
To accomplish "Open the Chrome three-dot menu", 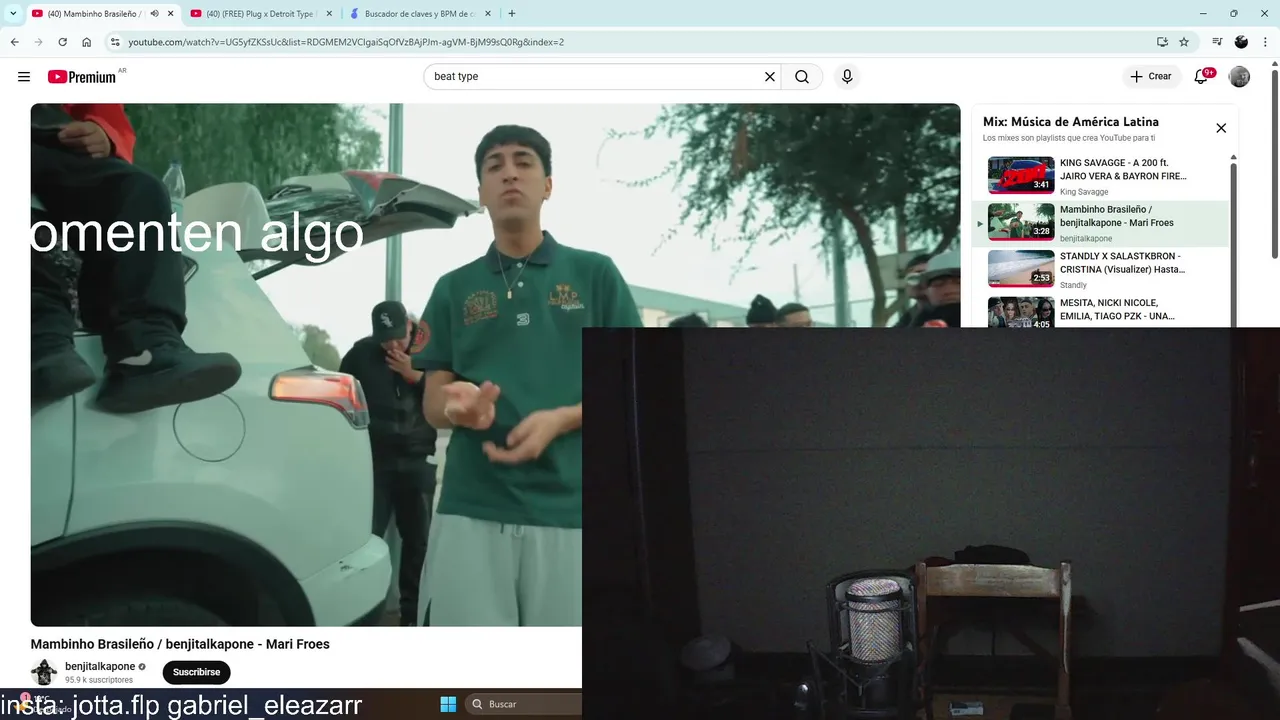I will click(1266, 42).
